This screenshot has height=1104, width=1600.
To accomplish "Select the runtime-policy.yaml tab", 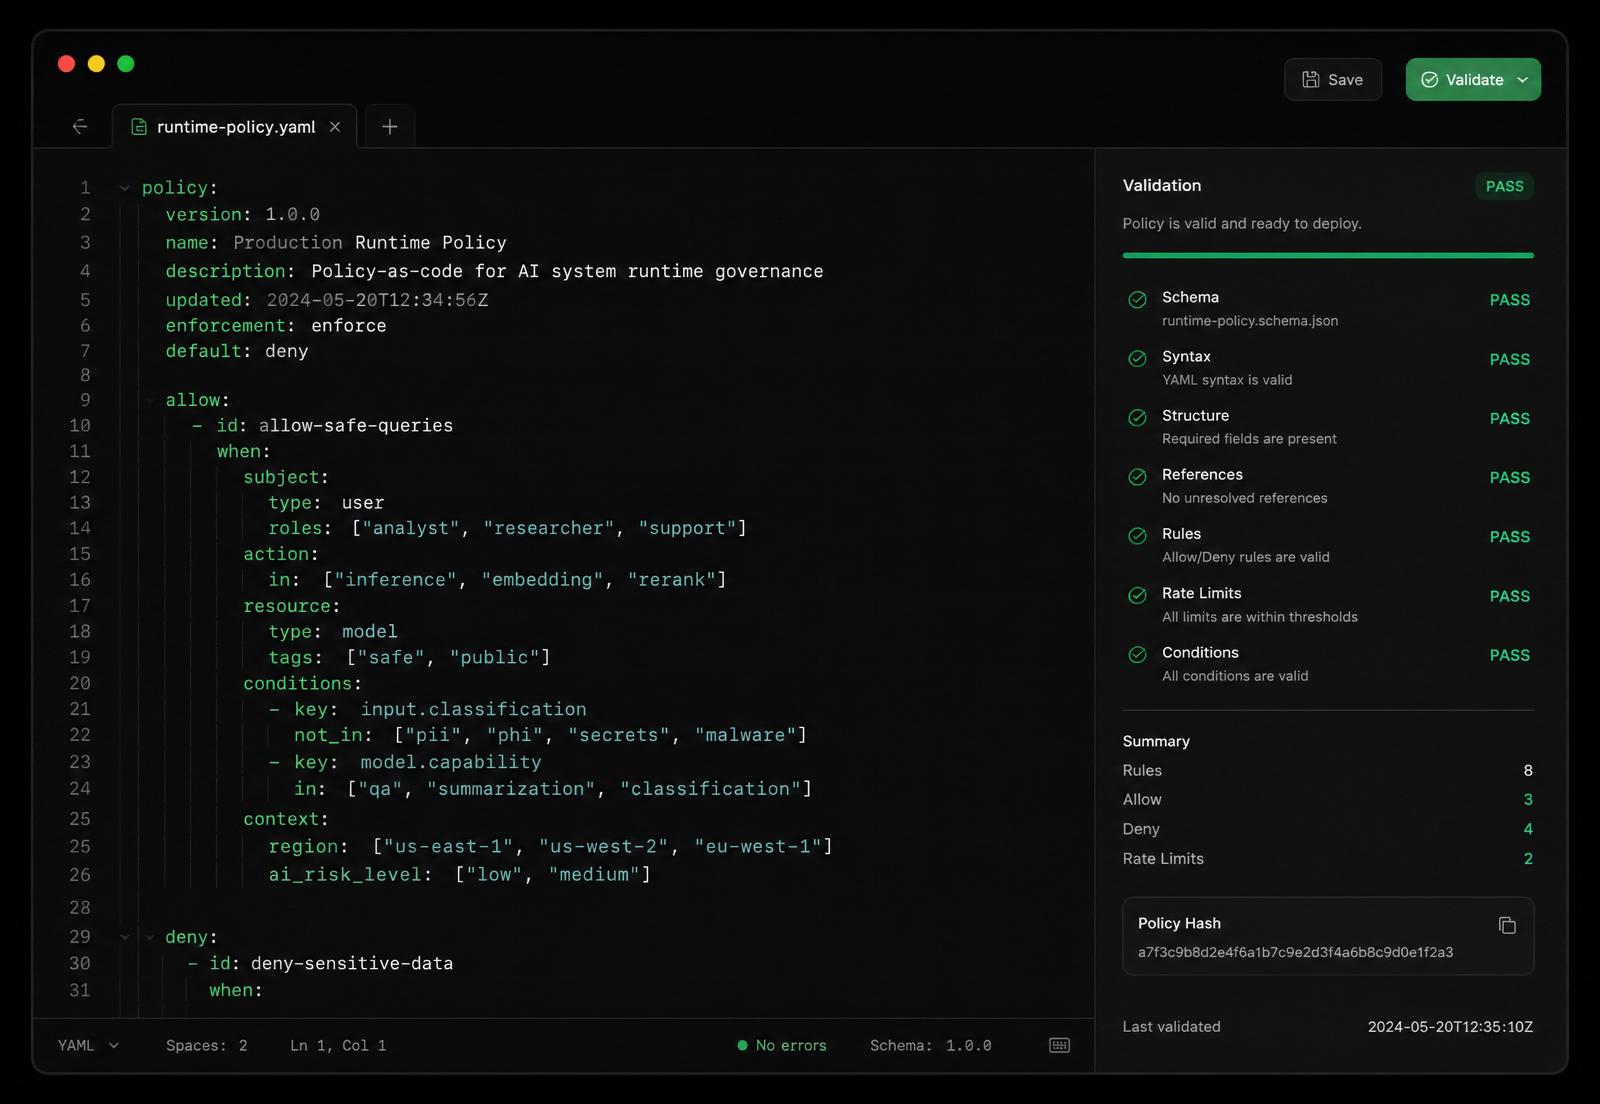I will [235, 127].
